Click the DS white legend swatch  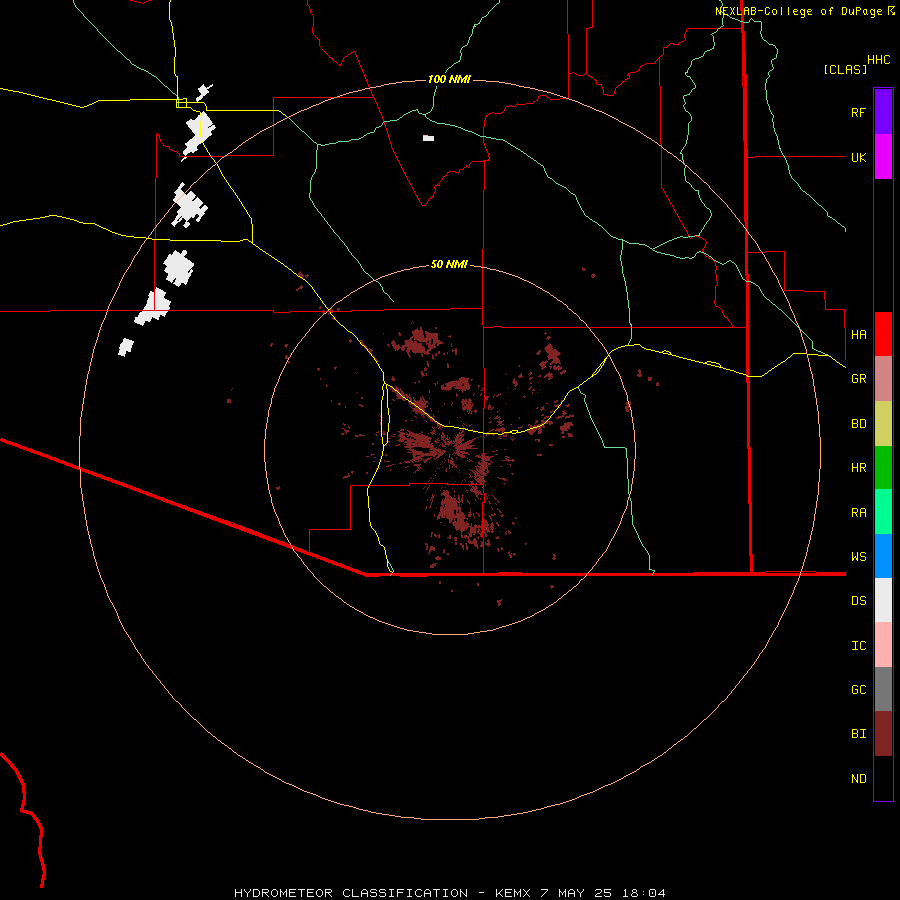(x=883, y=600)
